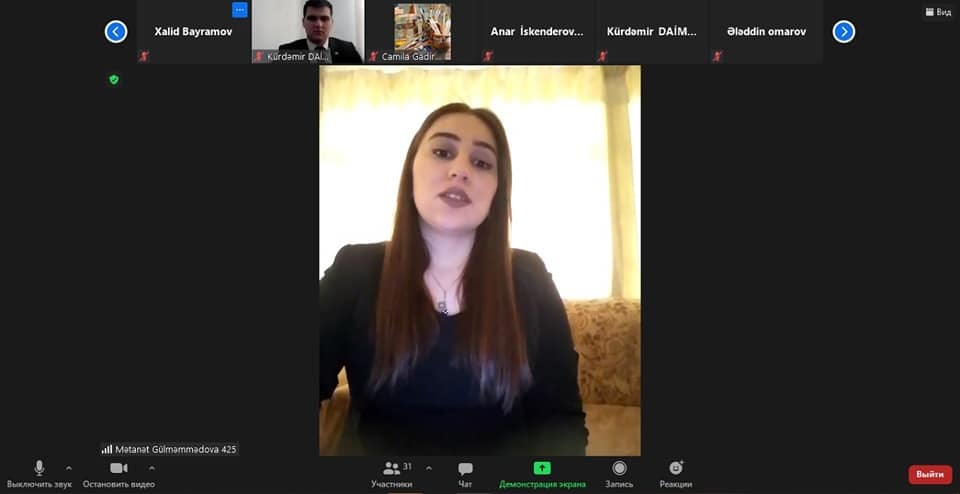Viewport: 960px width, 494px height.
Task: Change layout using Вид view button
Action: tap(937, 12)
